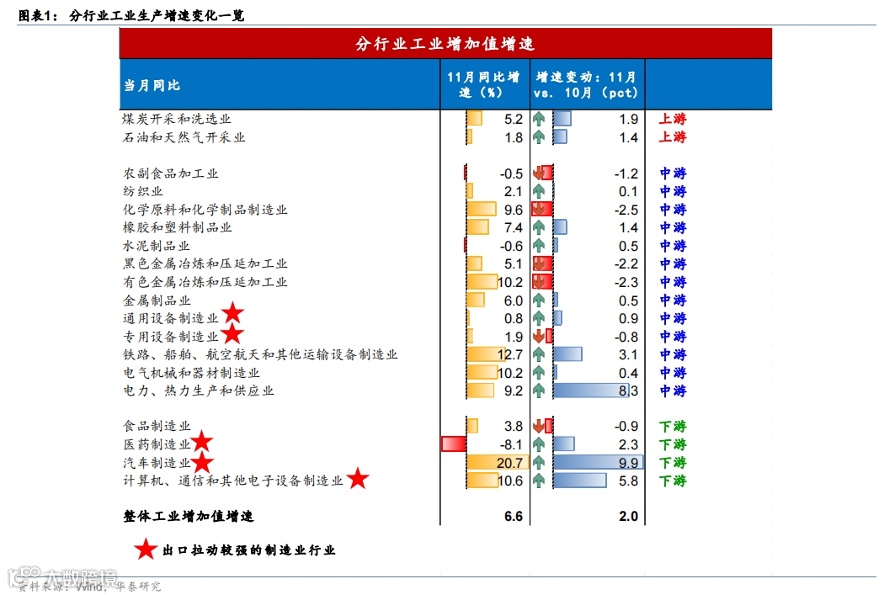The width and height of the screenshot is (890, 595).
Task: Click the down arrow in the 专用设备制造业 row
Action: pyautogui.click(x=539, y=337)
